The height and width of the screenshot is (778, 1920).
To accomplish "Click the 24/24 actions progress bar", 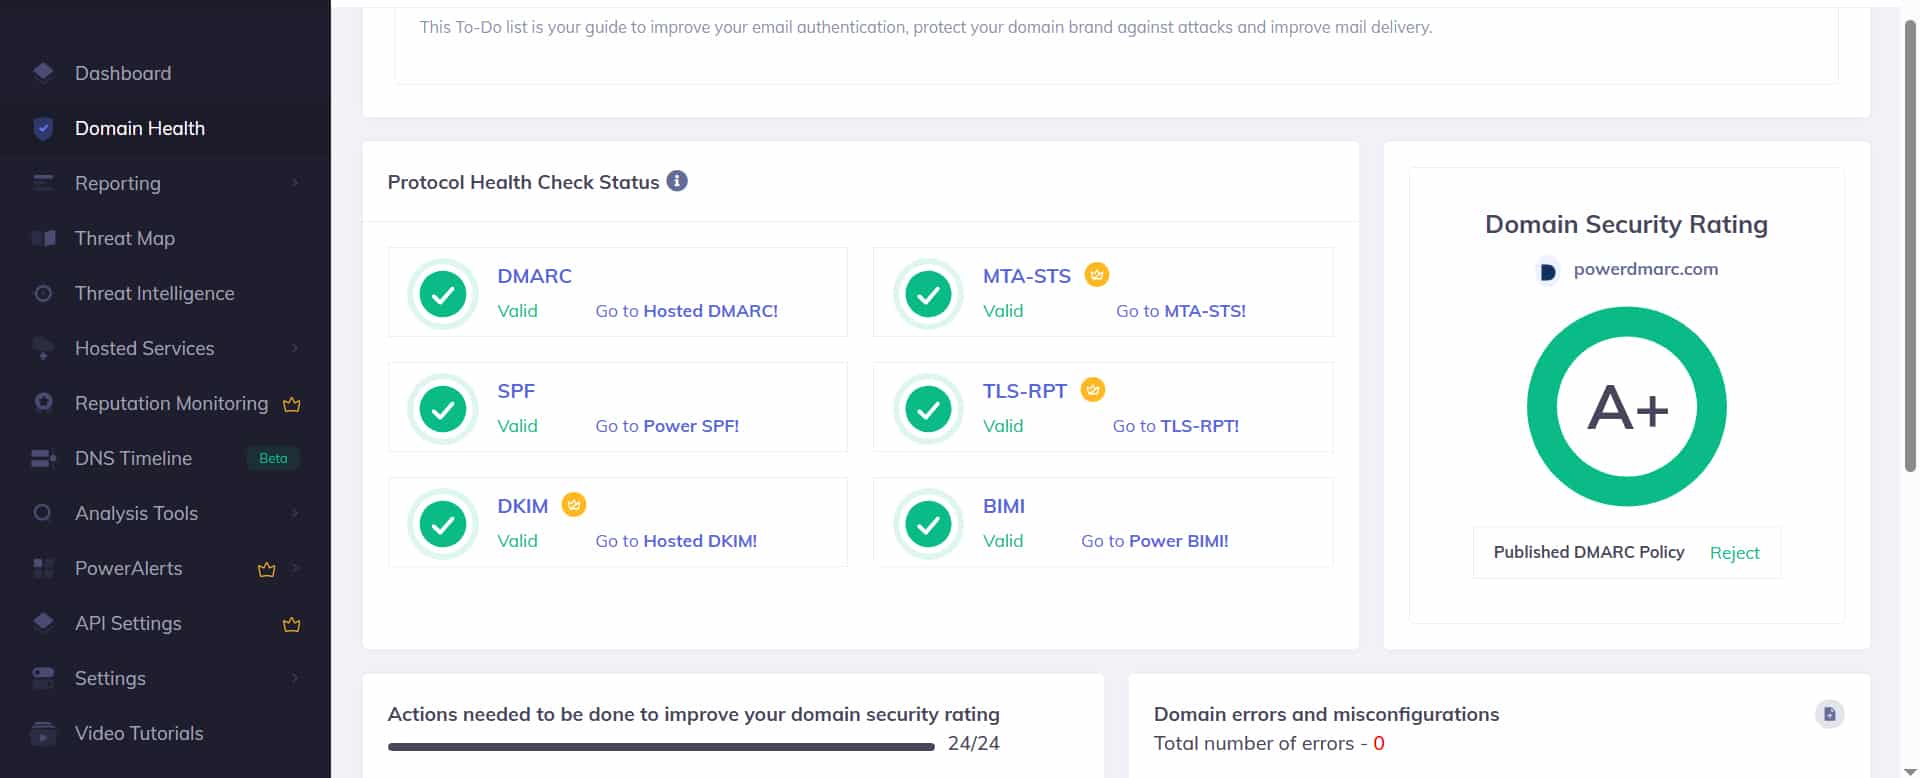I will pyautogui.click(x=661, y=746).
